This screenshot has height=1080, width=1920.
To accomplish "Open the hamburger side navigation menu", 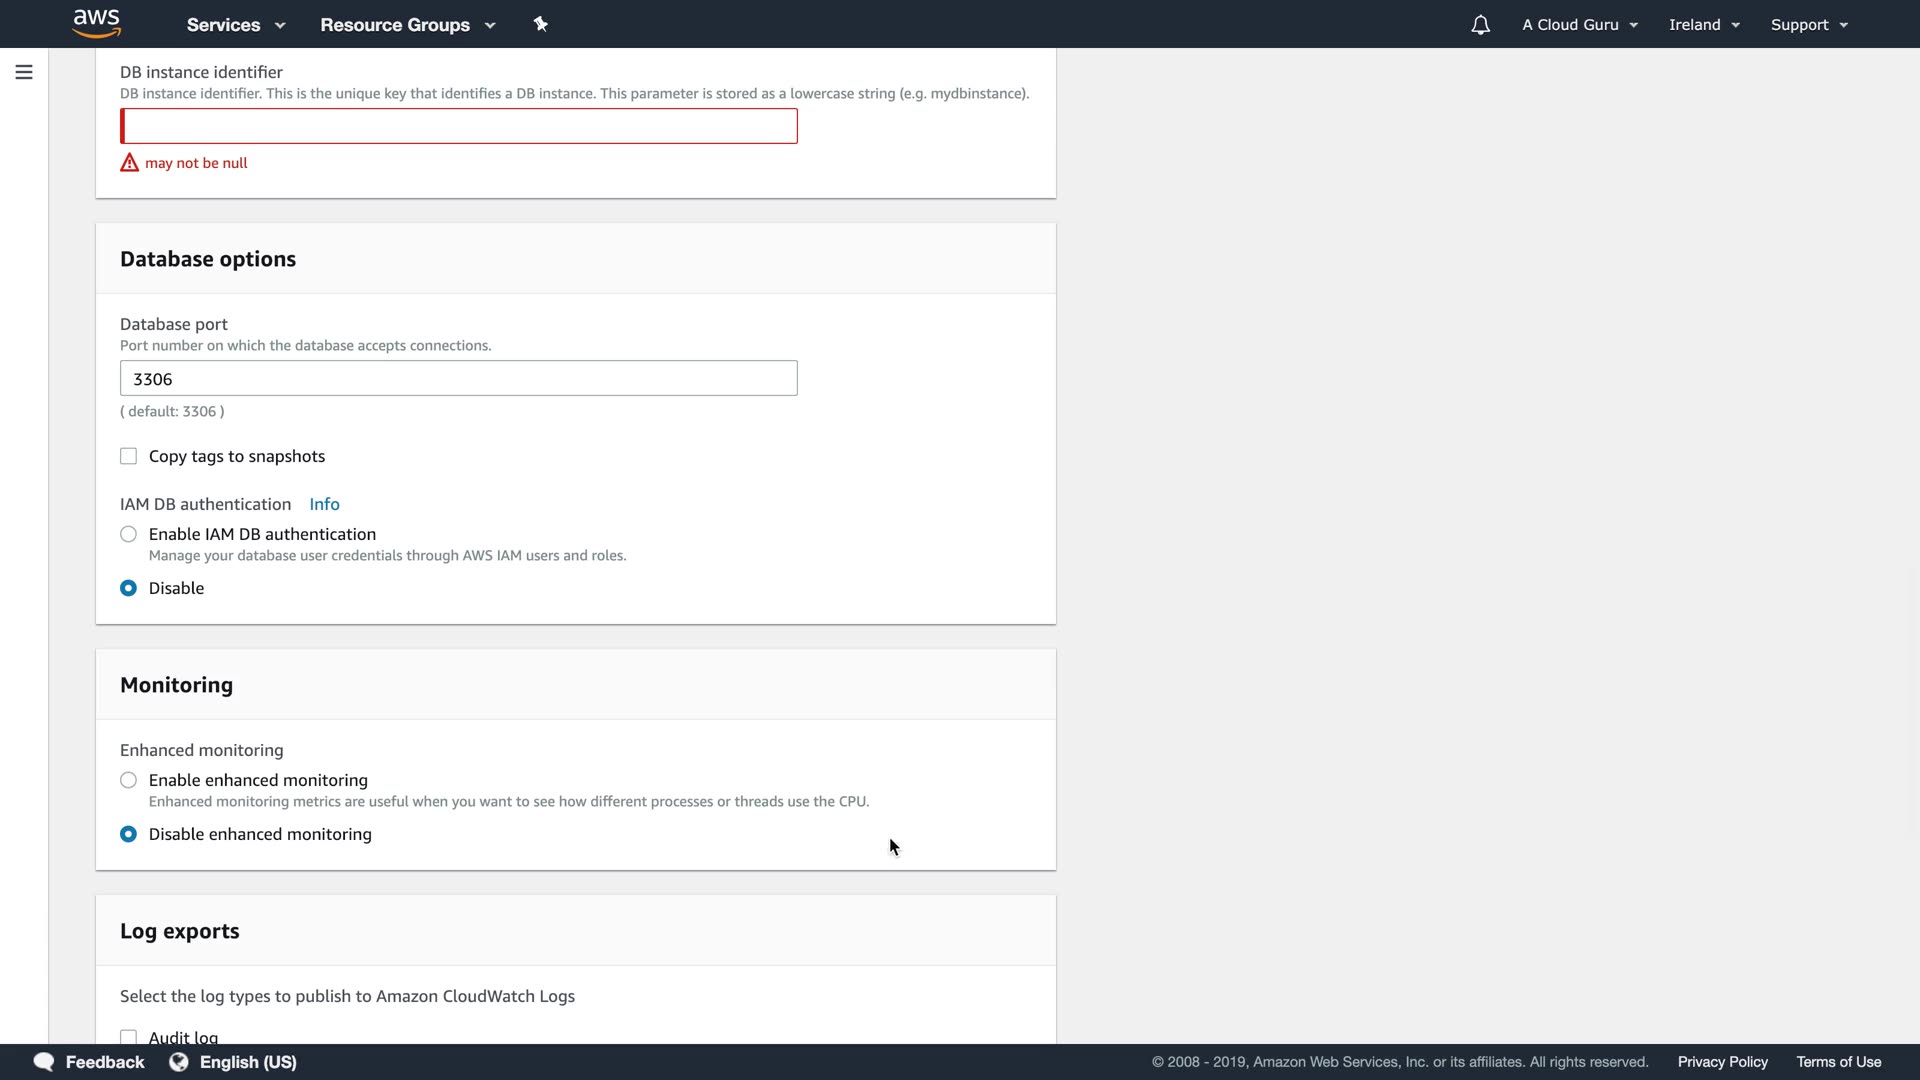I will pyautogui.click(x=24, y=72).
